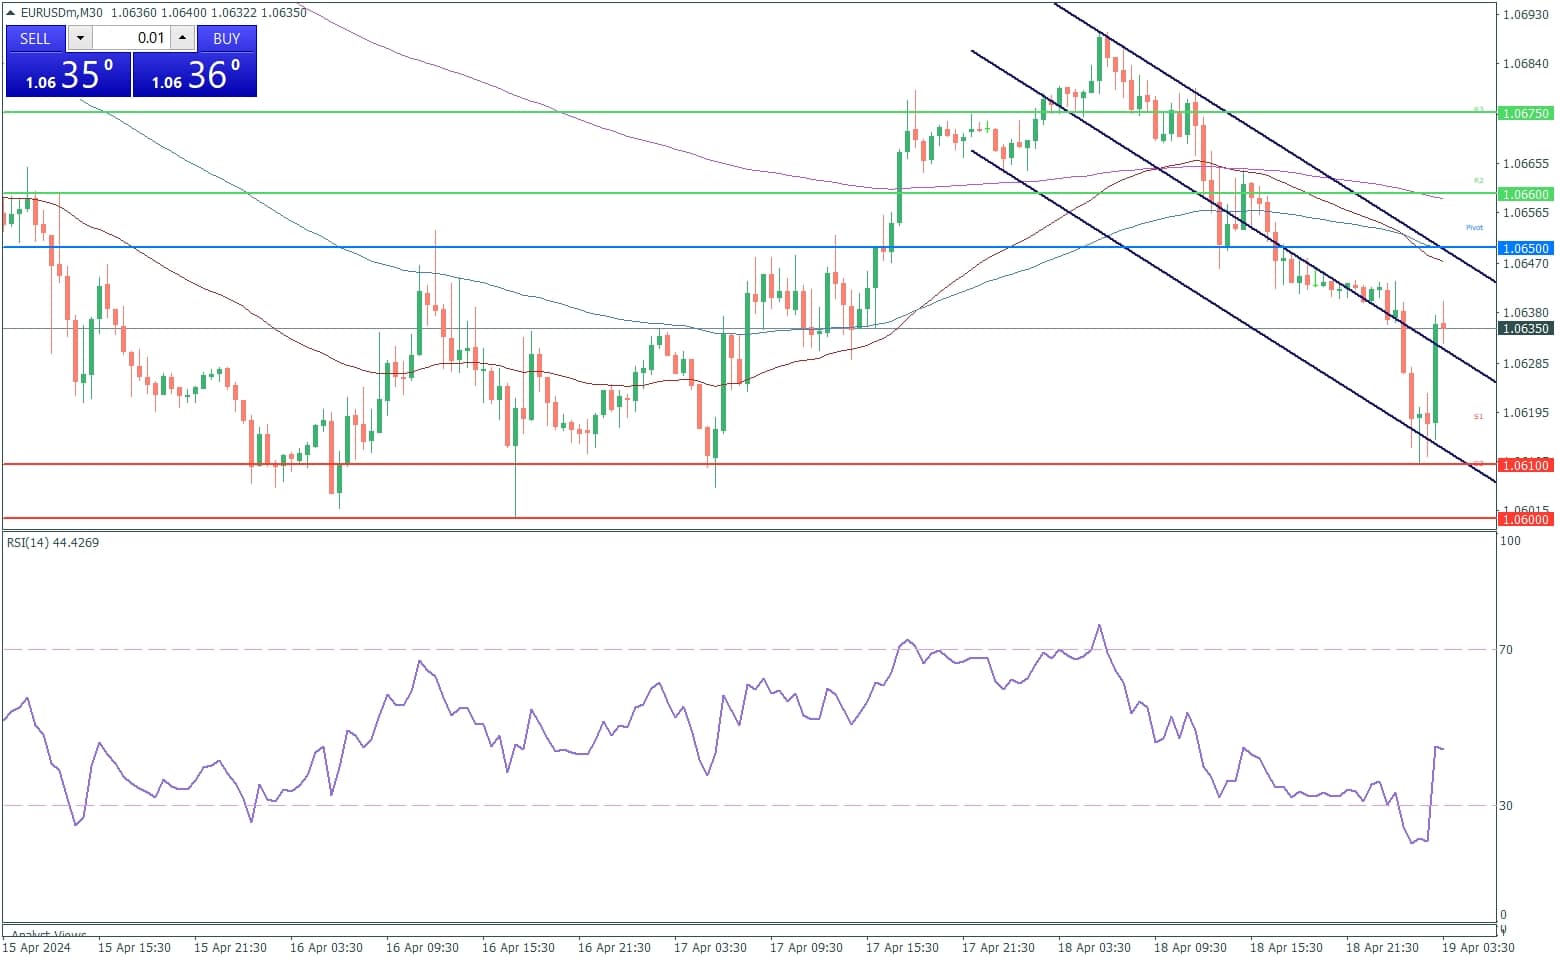The height and width of the screenshot is (960, 1560).
Task: Click price axis value 1.06470
Action: pos(1526,264)
